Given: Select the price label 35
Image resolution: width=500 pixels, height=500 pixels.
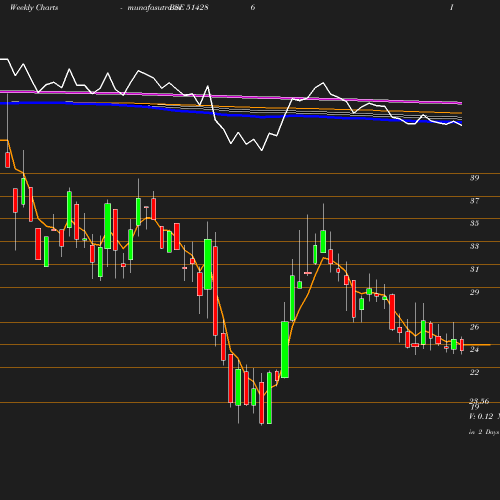Looking at the screenshot, I should point(474,223).
